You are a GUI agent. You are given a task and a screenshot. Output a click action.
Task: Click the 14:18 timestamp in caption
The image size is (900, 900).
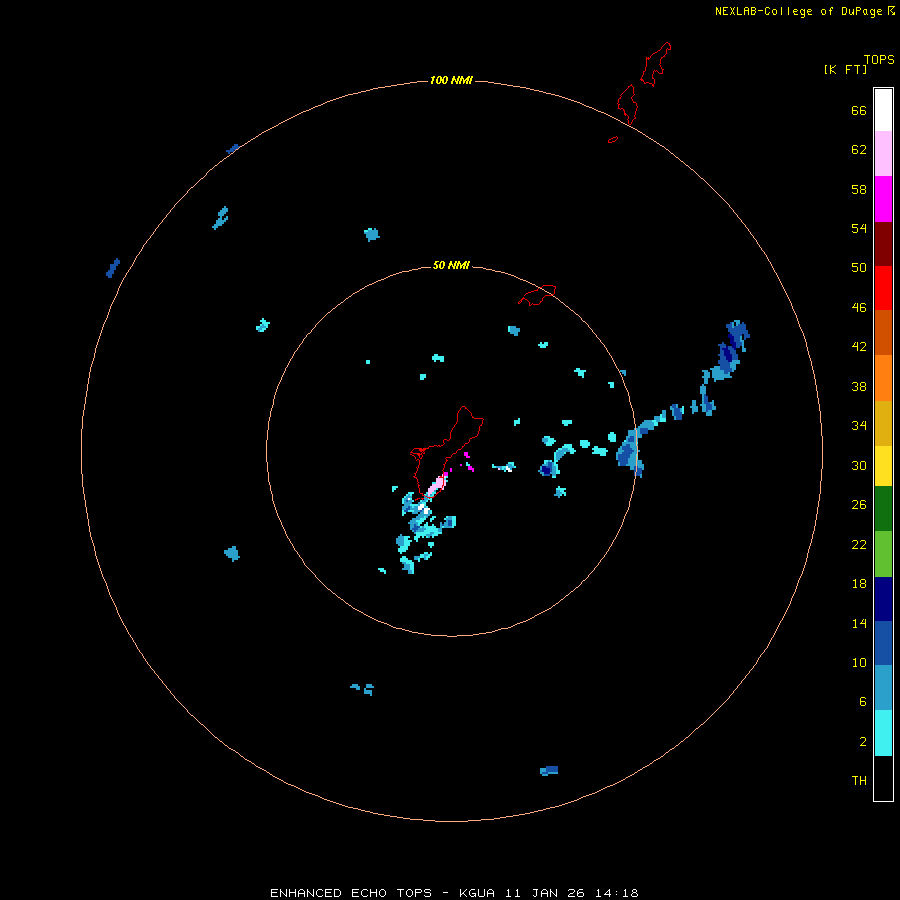tap(617, 893)
